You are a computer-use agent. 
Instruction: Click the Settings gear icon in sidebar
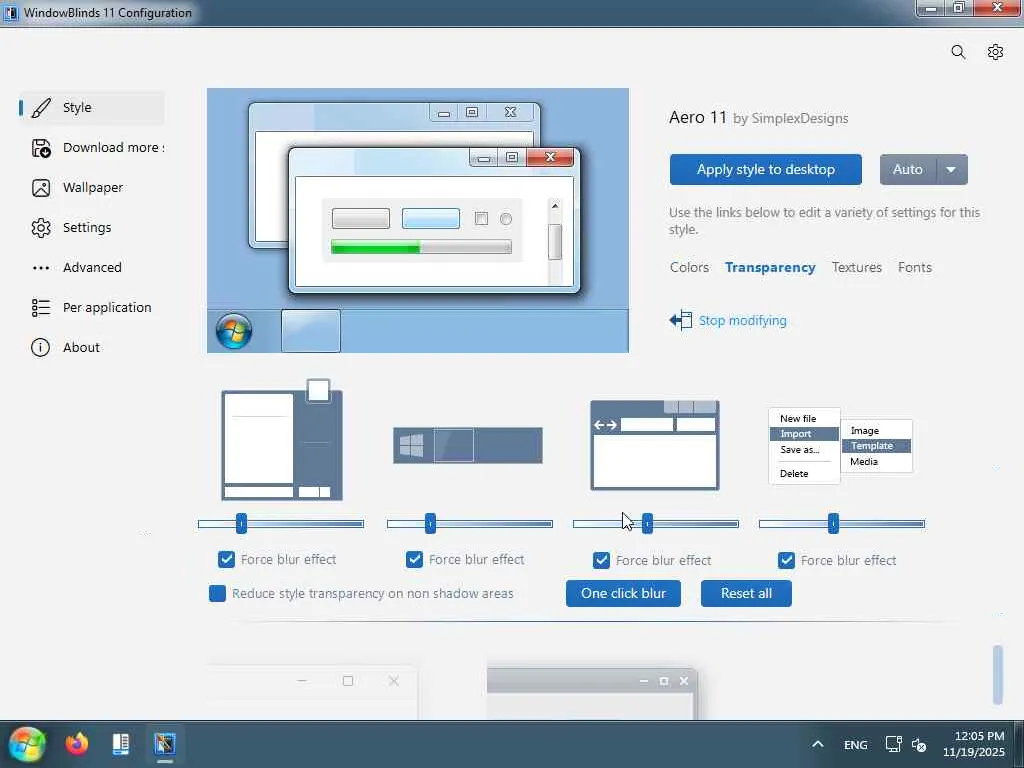pos(41,228)
